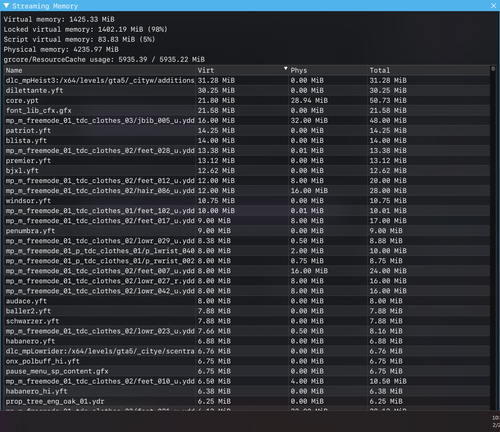
Task: Click the 31.28 MiB Virt value
Action: (x=216, y=80)
